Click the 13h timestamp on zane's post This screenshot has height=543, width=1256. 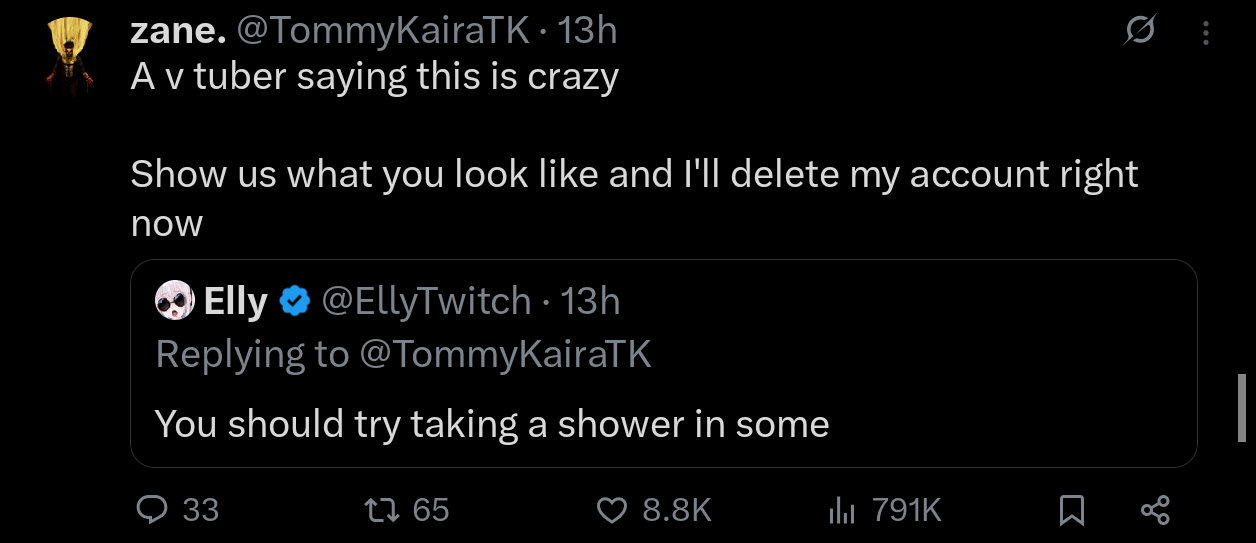(x=587, y=32)
